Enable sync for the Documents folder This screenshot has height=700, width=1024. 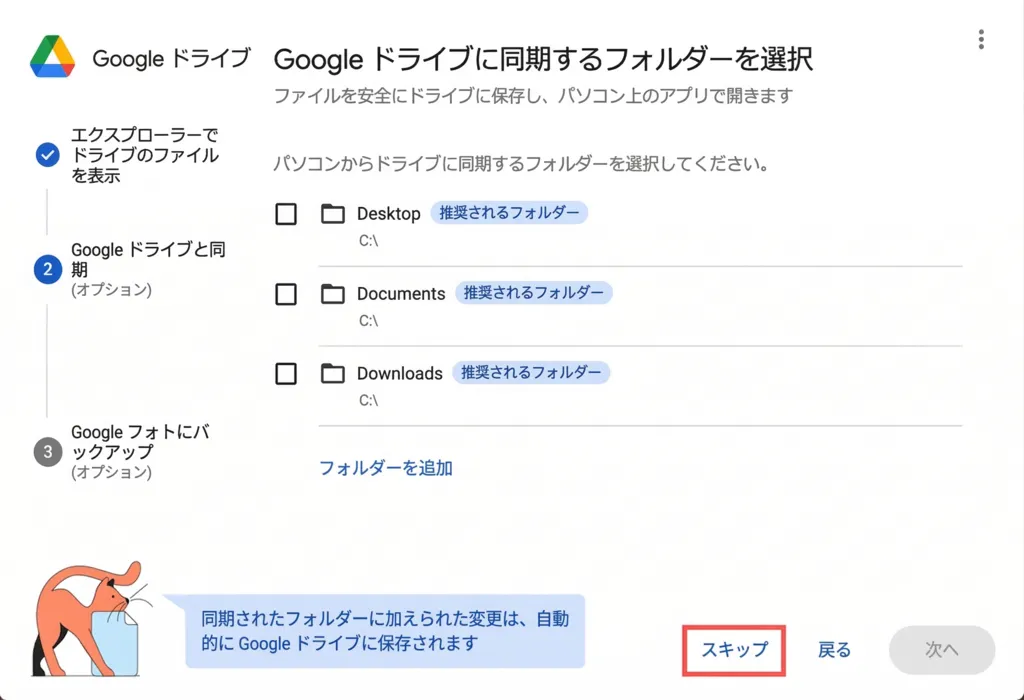point(286,294)
